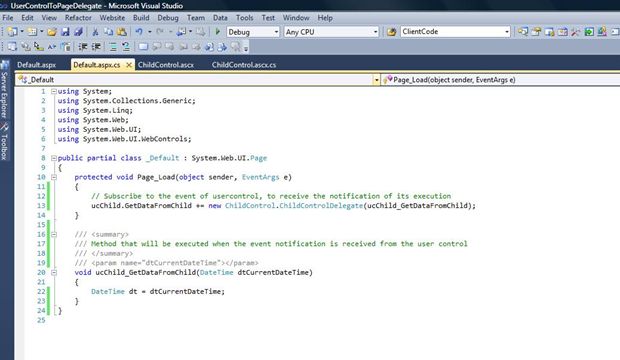Collapse the _Default class outline on line 8
The width and height of the screenshot is (620, 360).
[54, 158]
